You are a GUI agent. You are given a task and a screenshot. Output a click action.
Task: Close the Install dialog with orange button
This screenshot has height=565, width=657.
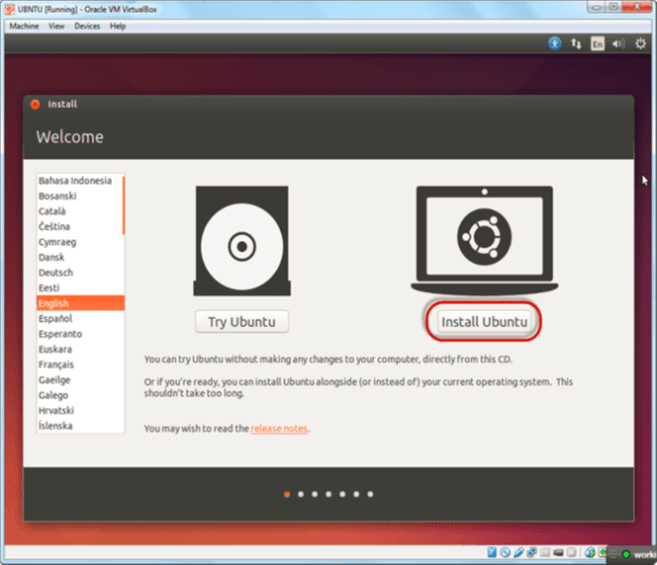(x=35, y=104)
